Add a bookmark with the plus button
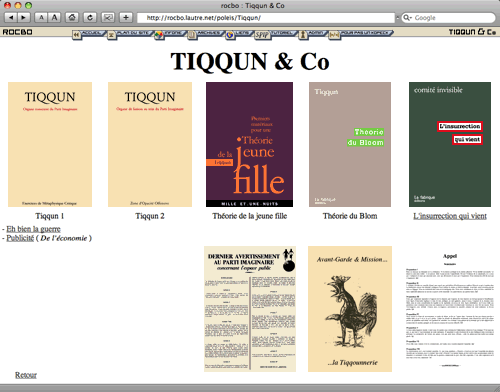This screenshot has height=392, width=500. coord(126,17)
